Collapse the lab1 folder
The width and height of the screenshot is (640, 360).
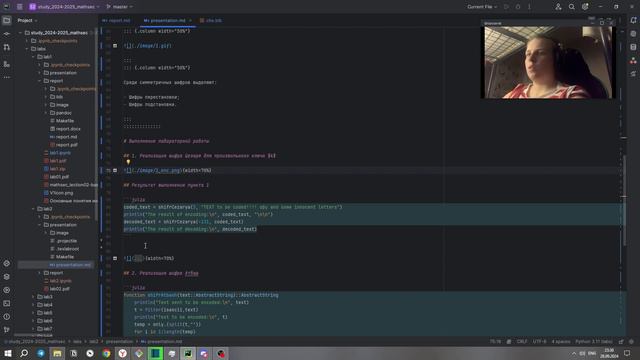[x=33, y=57]
